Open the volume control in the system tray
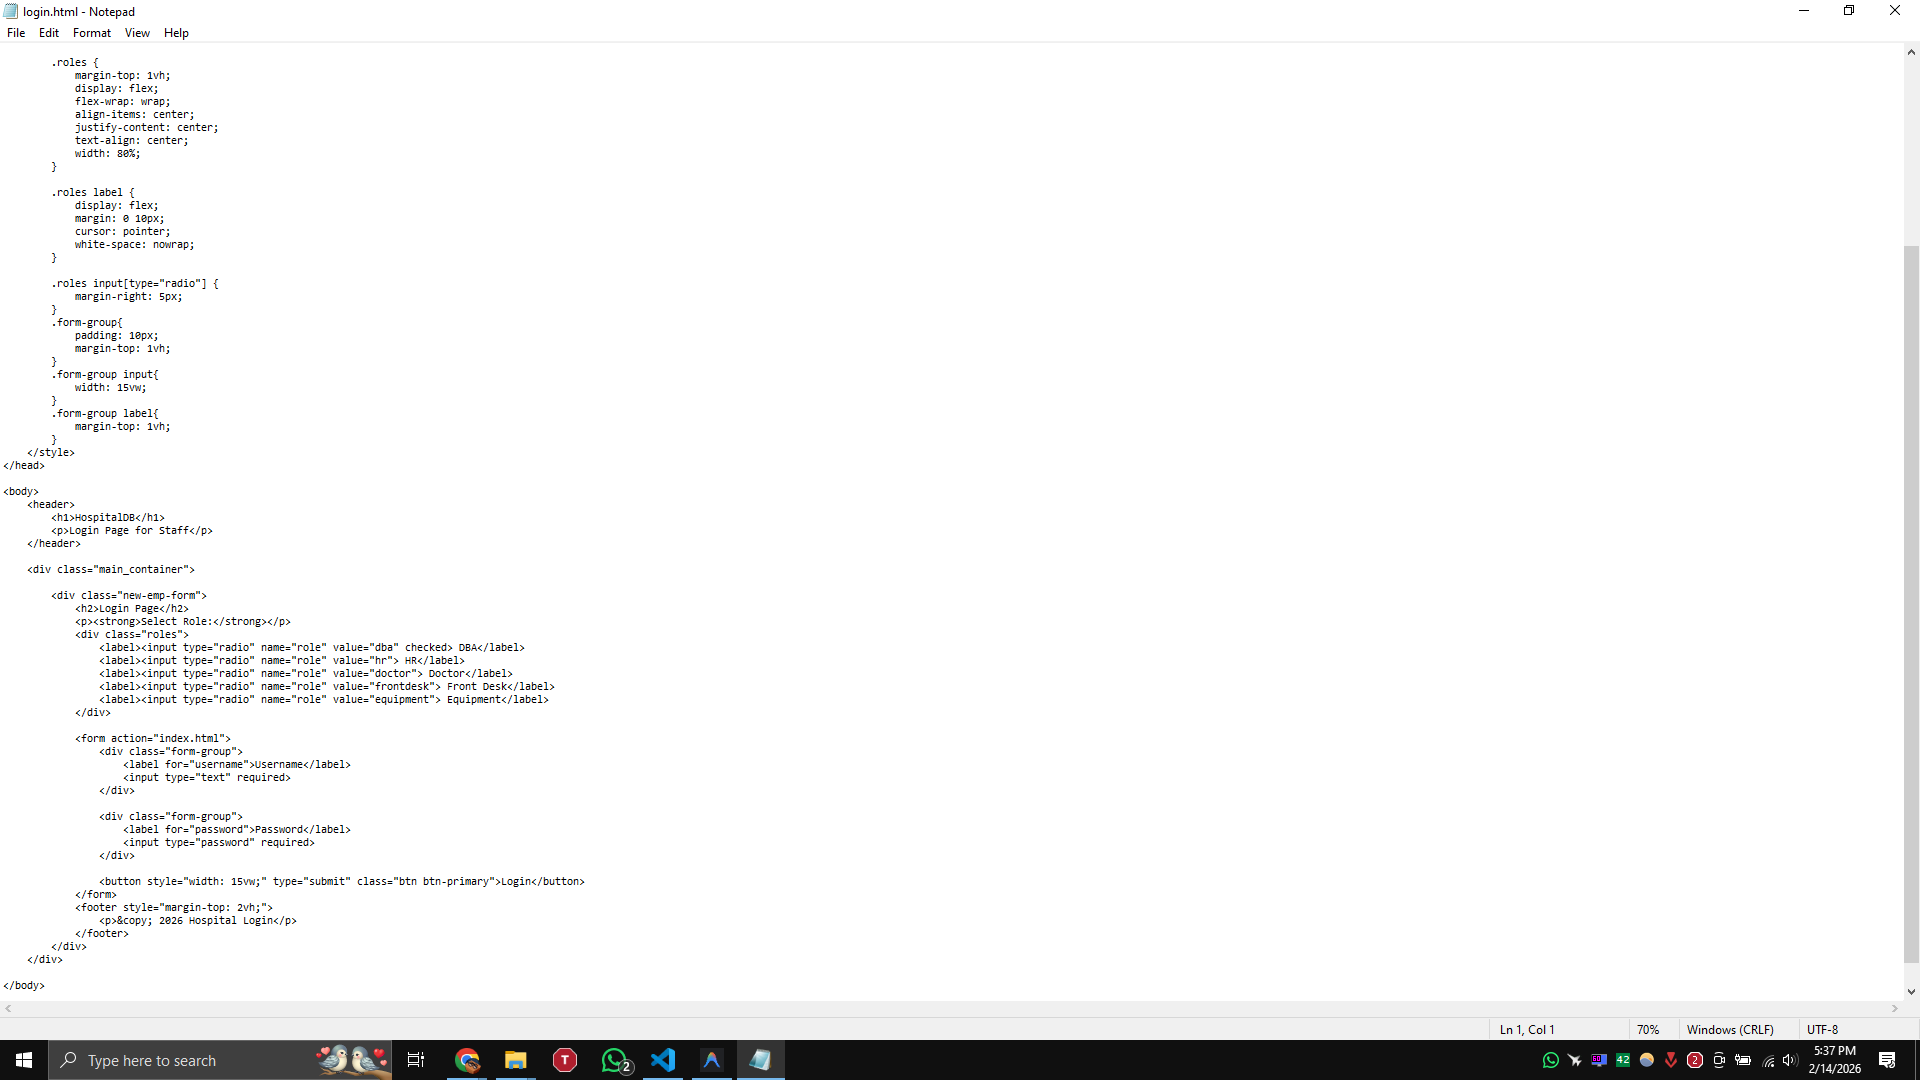The width and height of the screenshot is (1920, 1080). point(1790,1062)
